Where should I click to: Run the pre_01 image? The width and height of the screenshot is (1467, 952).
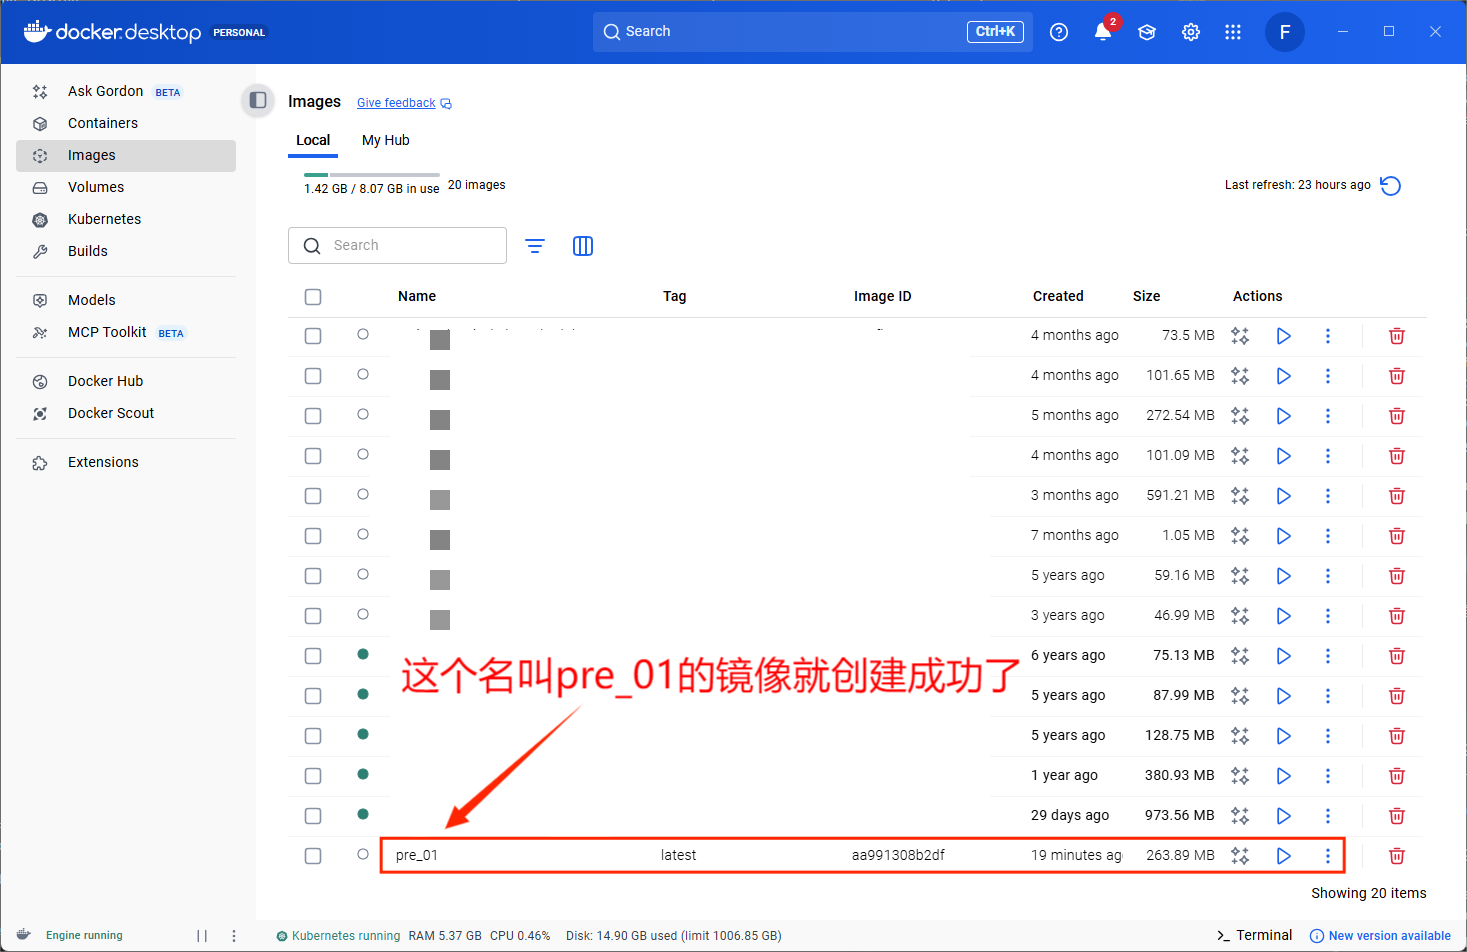click(1283, 855)
